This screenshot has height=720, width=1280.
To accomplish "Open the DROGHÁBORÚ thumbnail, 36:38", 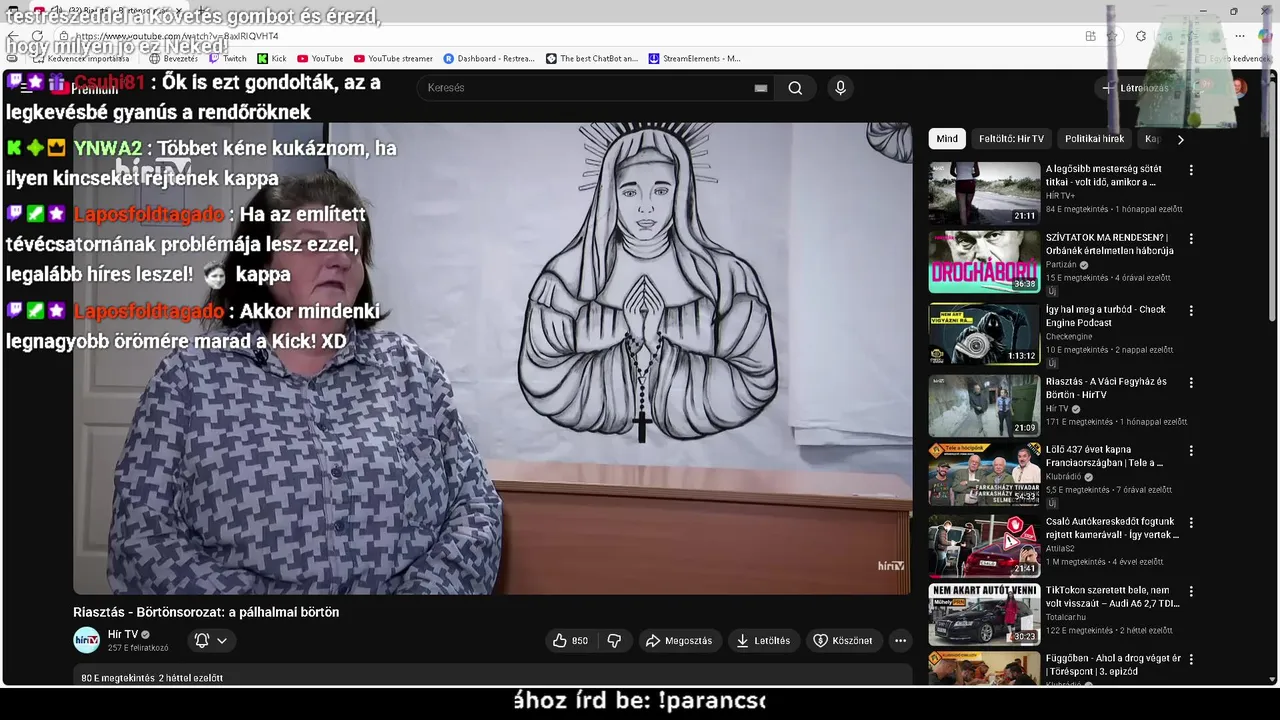I will [984, 261].
